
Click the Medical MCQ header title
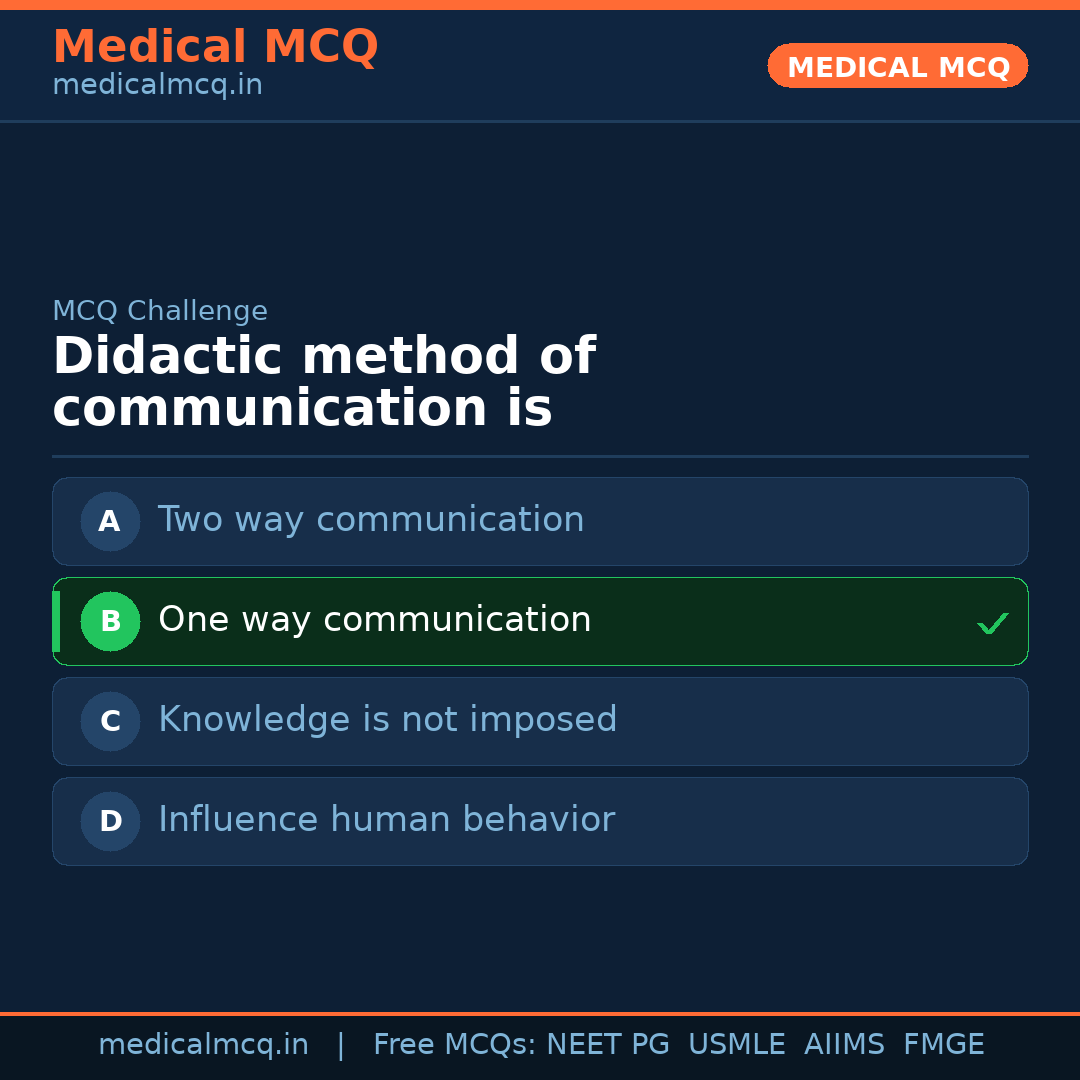pyautogui.click(x=215, y=47)
